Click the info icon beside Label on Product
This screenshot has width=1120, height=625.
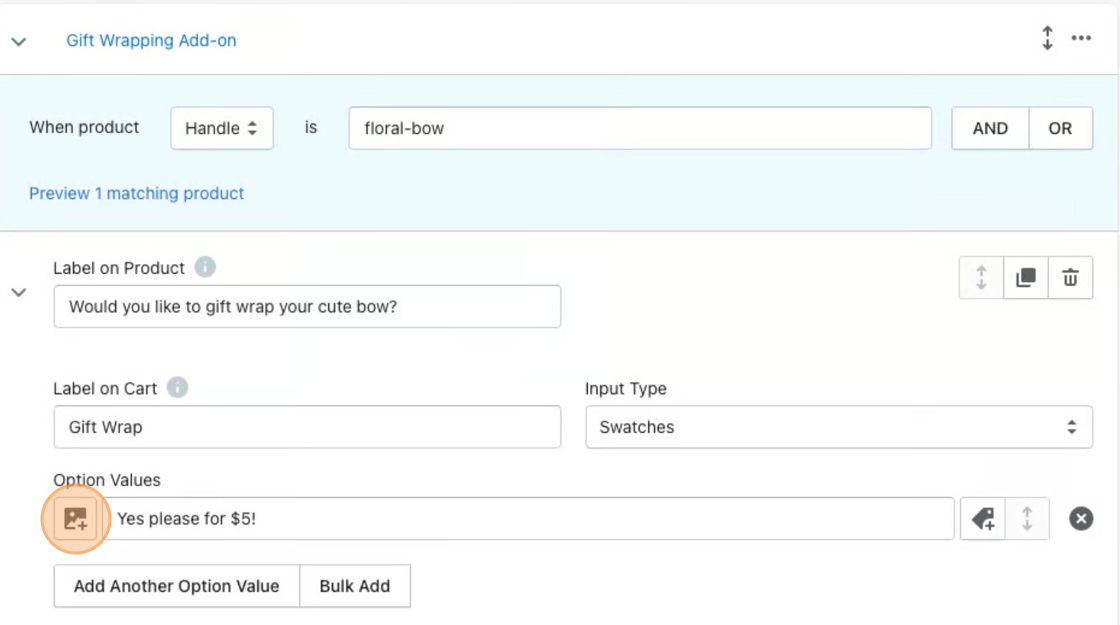pos(205,268)
